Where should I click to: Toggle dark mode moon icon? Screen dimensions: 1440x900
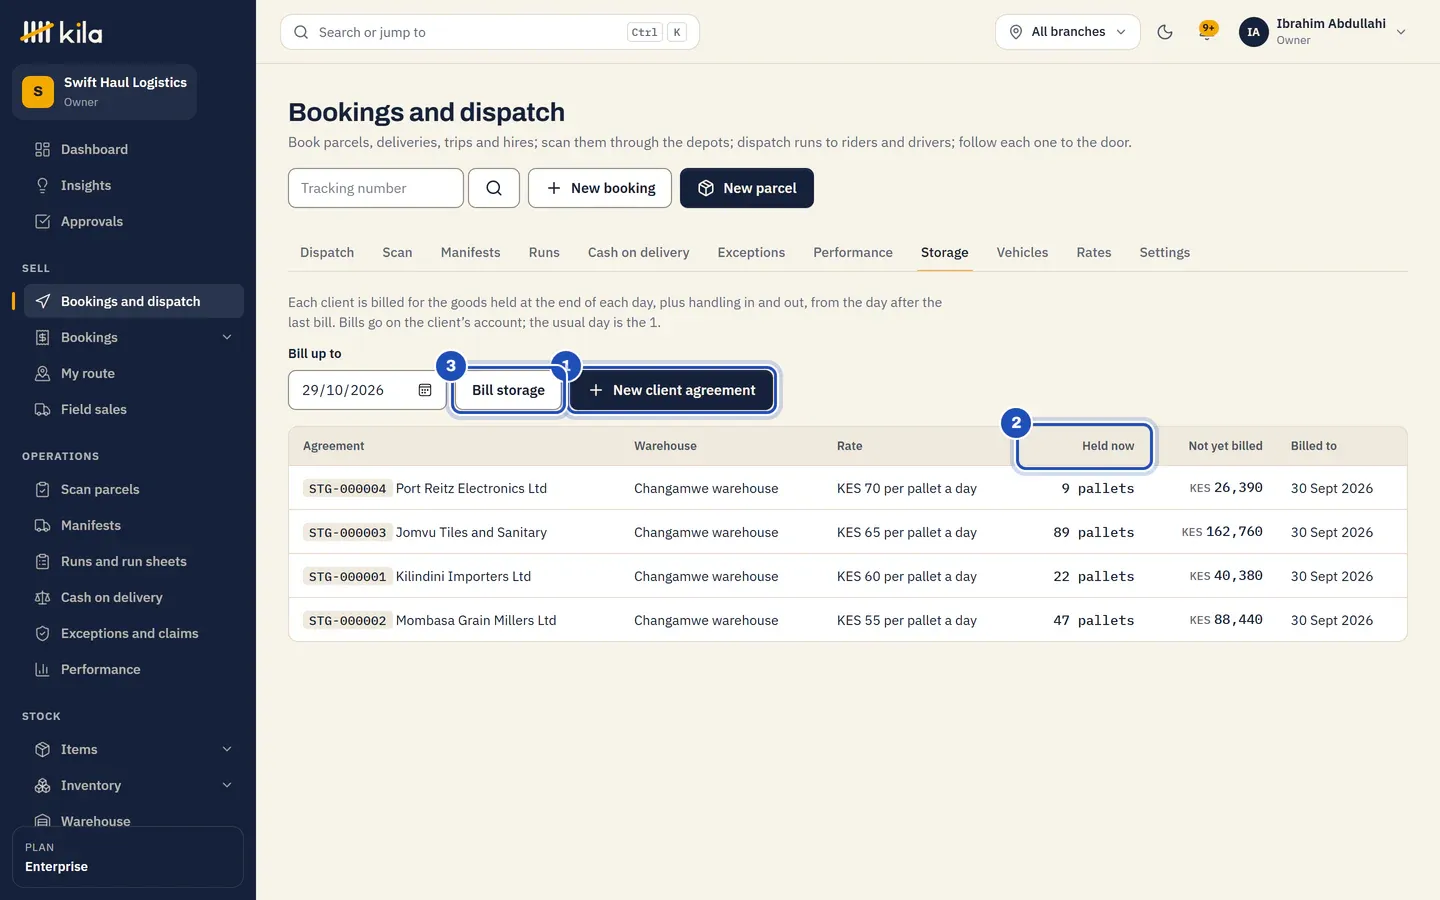click(x=1165, y=32)
